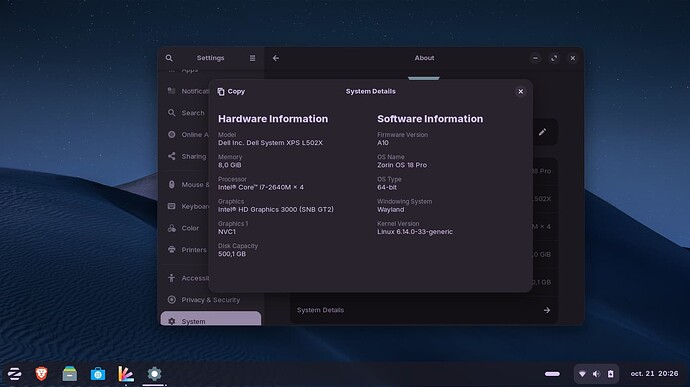Viewport: 690px width, 387px height.
Task: Click 'Linux 6.14.0-33-generic' kernel version
Action: pos(415,232)
